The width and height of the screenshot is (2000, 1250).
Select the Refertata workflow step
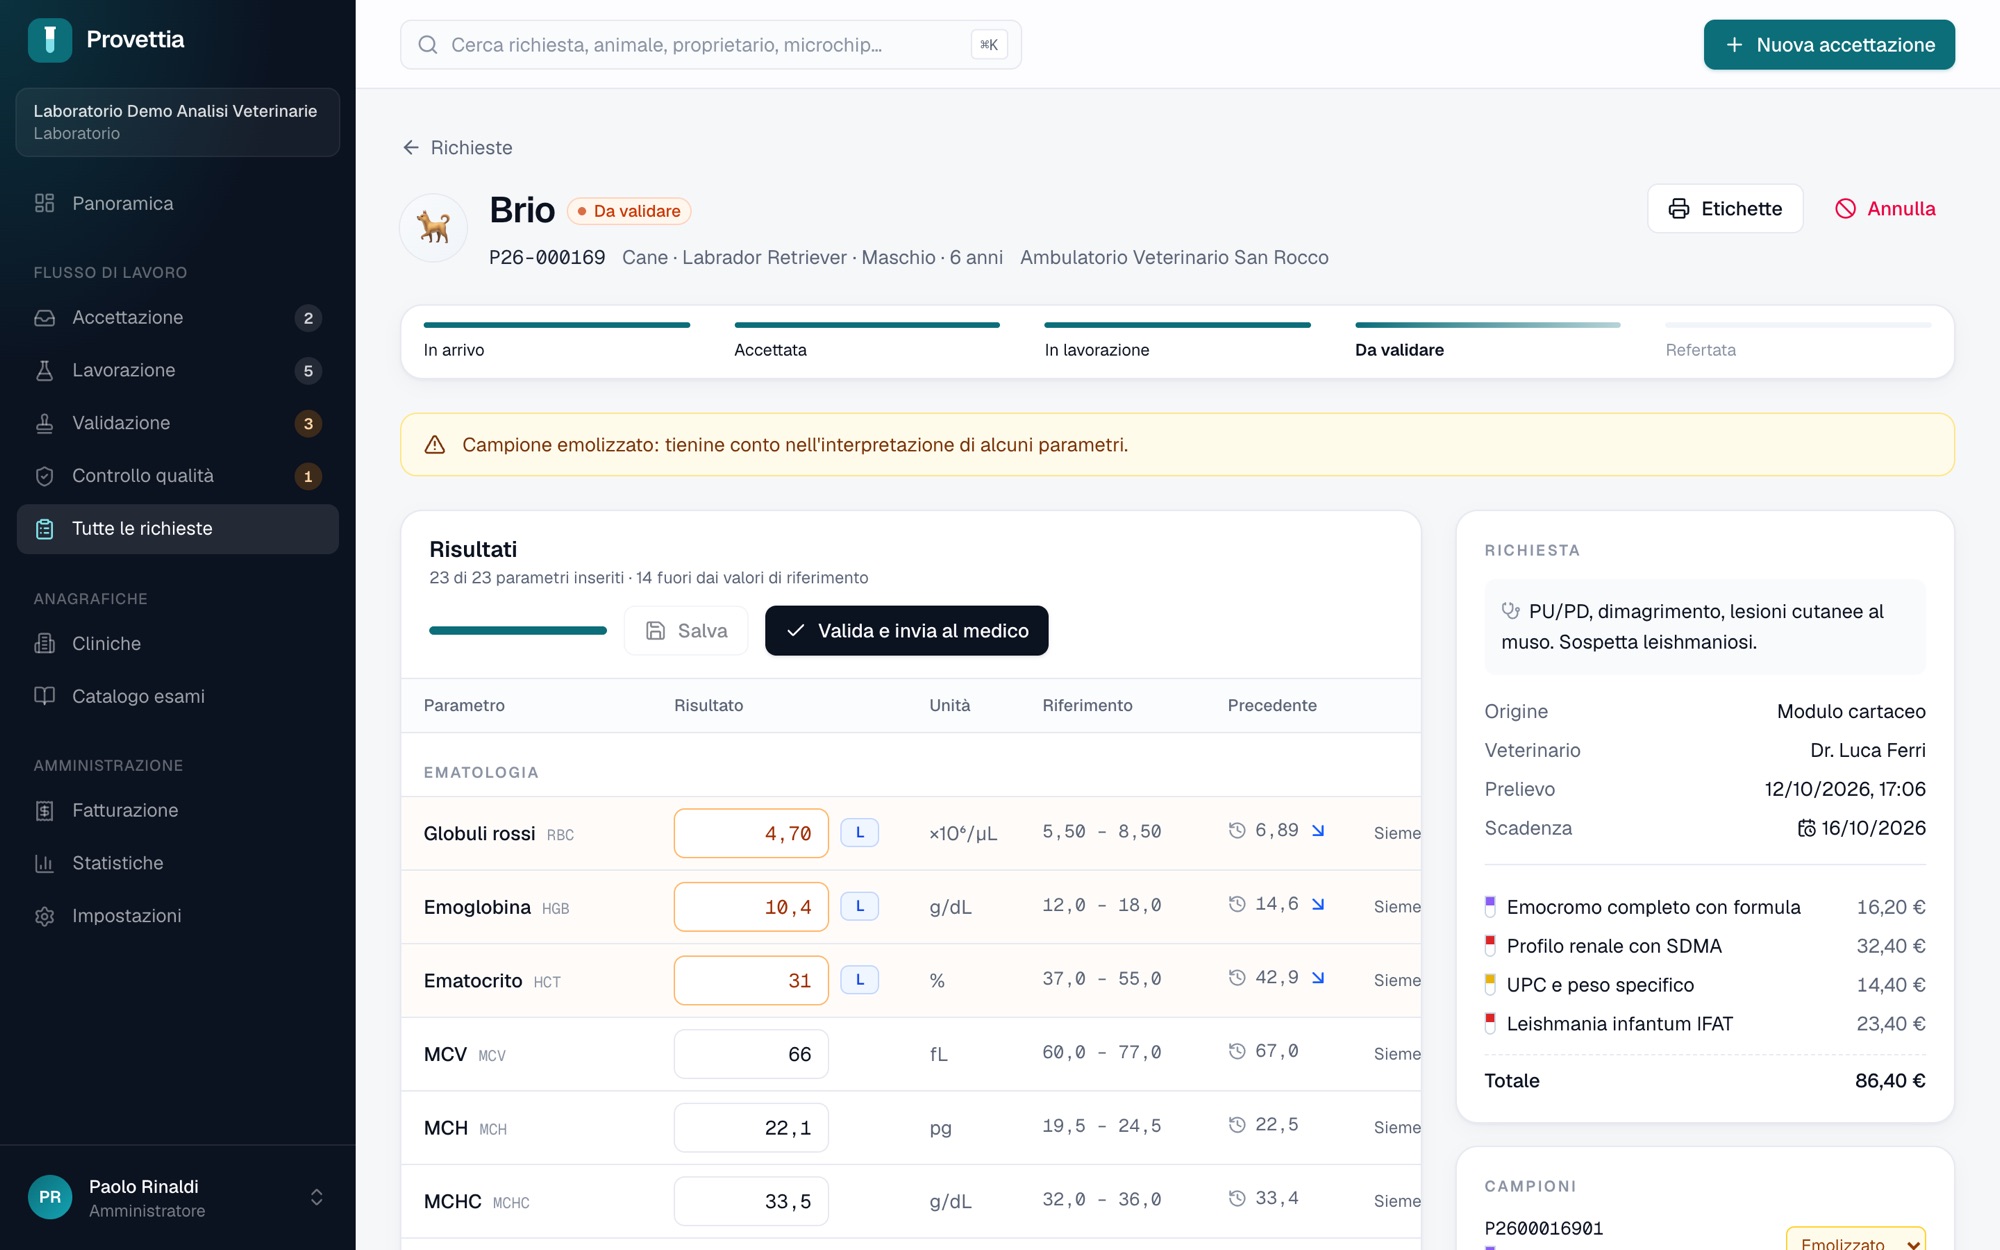tap(1798, 341)
